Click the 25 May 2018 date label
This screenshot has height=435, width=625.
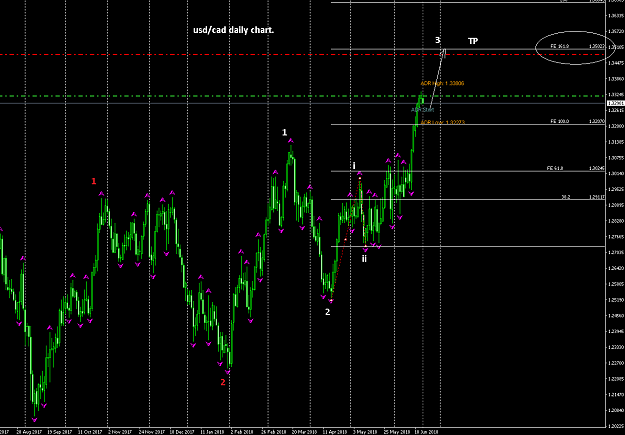(397, 431)
